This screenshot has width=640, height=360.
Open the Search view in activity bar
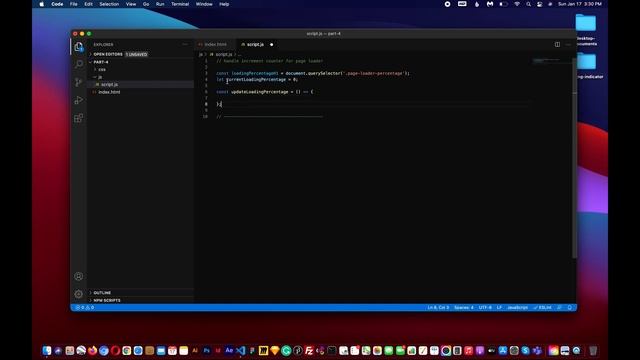click(x=79, y=64)
